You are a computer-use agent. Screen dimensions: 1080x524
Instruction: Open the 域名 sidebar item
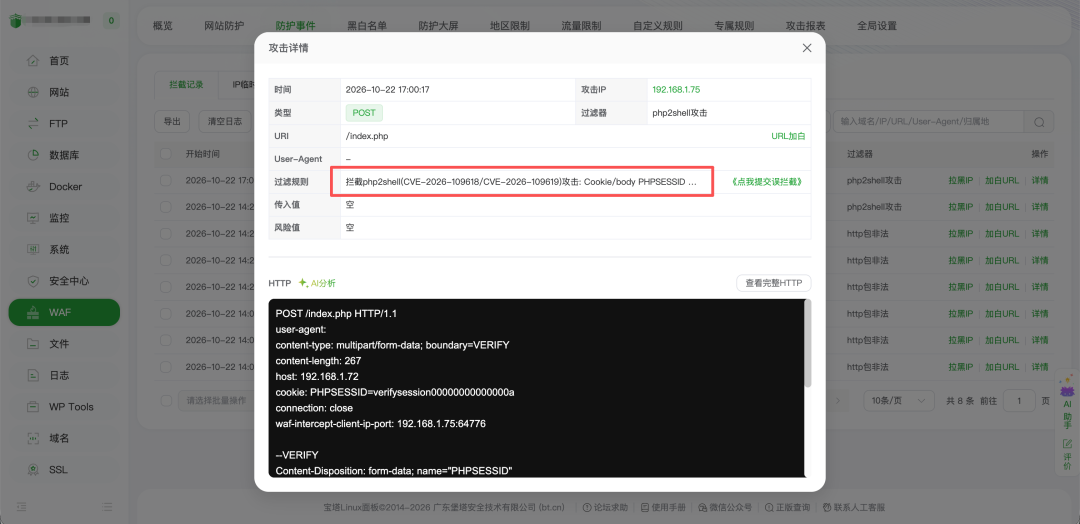tap(63, 438)
